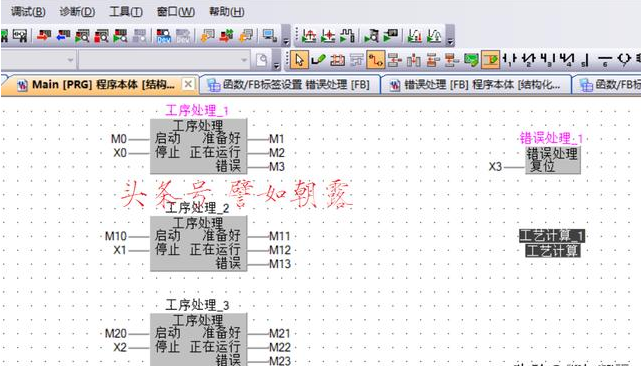Click output variable M3
Viewport: 643px width, 366px height.
coord(277,167)
